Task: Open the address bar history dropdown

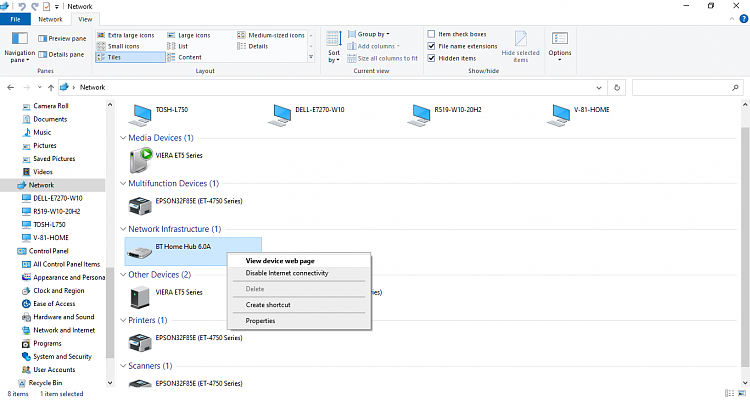Action: click(x=599, y=88)
